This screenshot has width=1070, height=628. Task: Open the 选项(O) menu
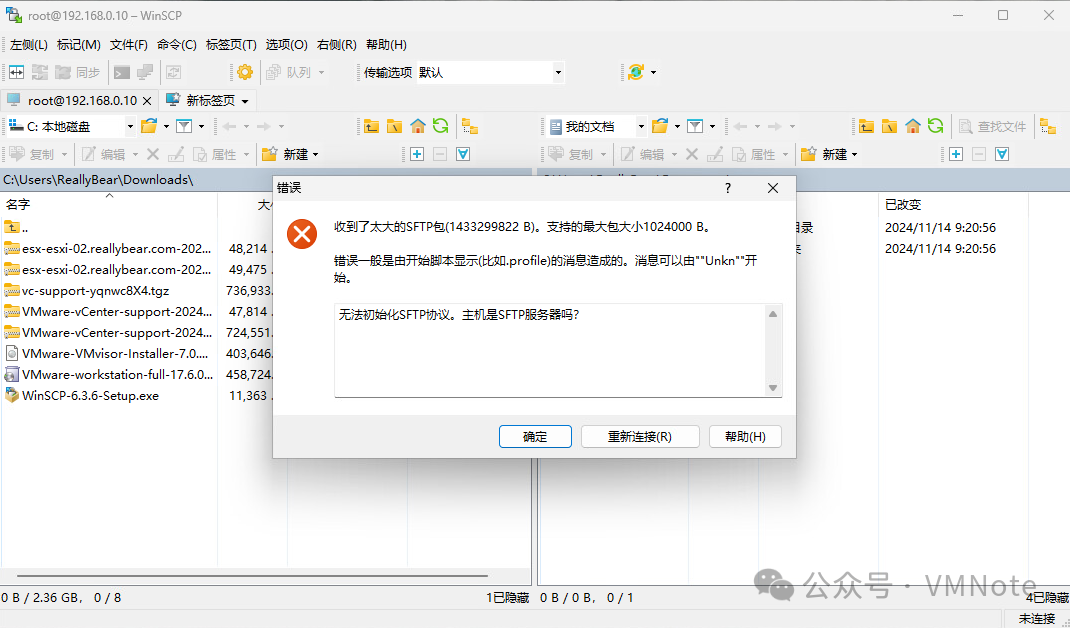pos(287,44)
